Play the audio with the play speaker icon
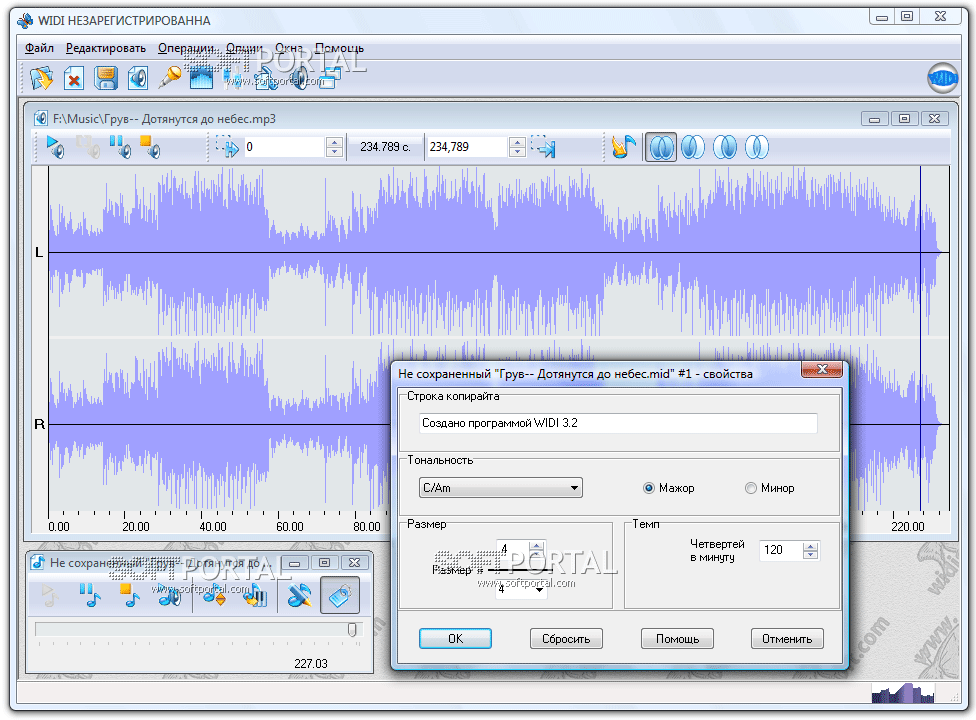Screen dimensions: 976x720 pos(55,147)
